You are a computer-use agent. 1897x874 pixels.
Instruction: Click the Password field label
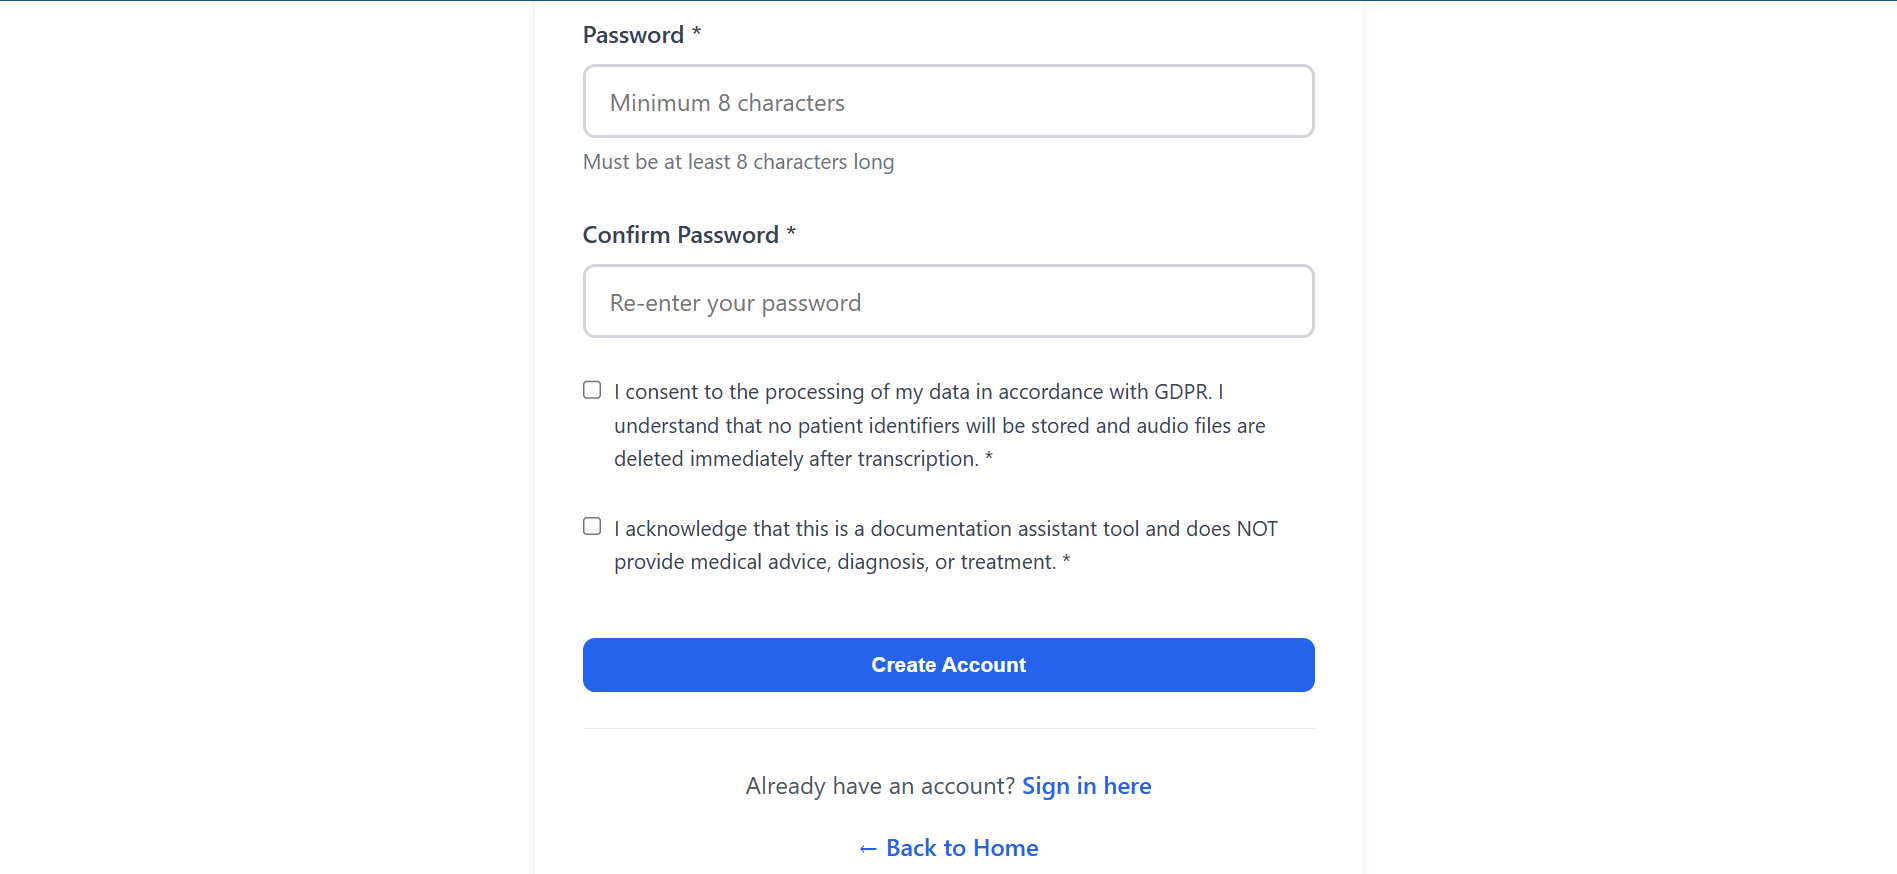coord(633,35)
